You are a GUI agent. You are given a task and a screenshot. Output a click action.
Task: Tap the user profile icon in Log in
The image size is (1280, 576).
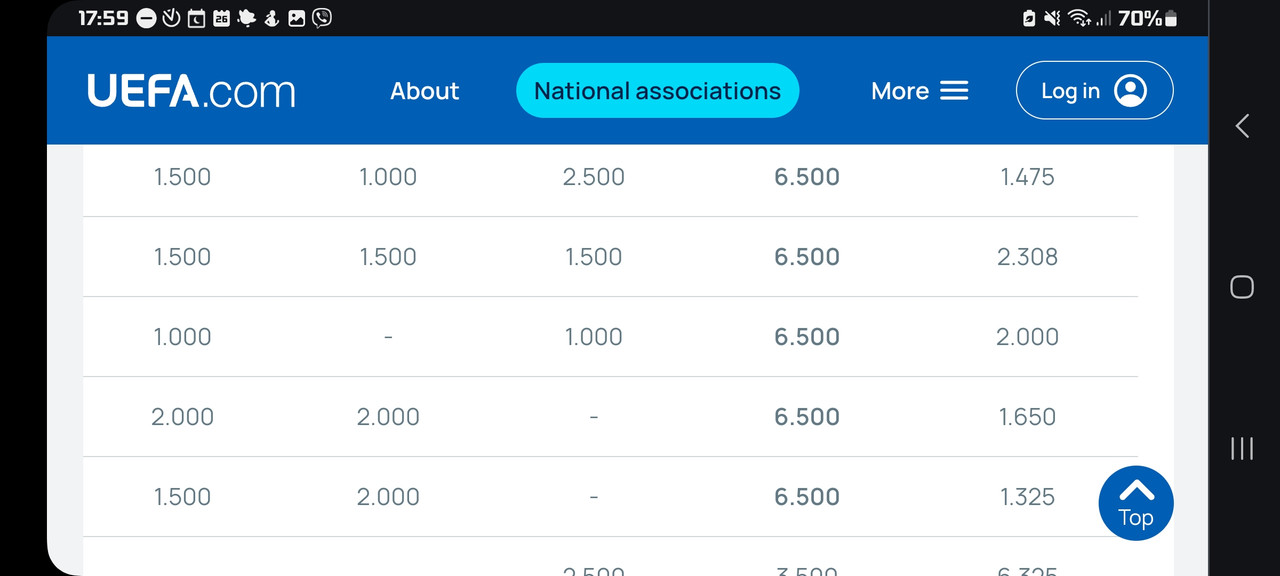pyautogui.click(x=1130, y=91)
